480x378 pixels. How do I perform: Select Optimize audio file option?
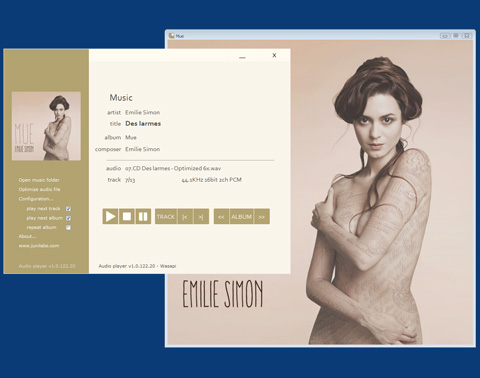[x=39, y=189]
